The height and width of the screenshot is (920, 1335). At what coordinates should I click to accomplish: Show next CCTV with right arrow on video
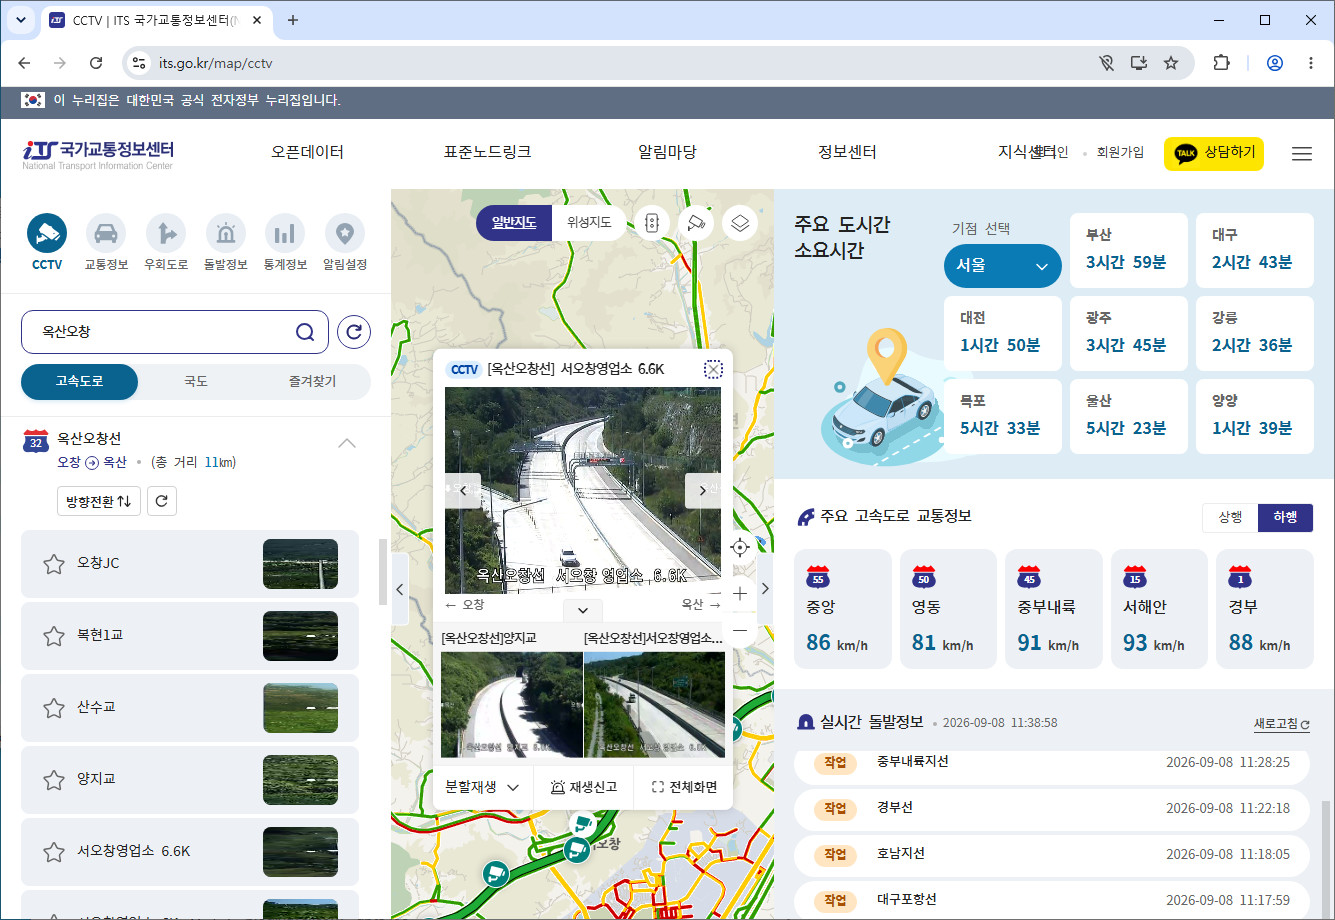click(x=703, y=490)
